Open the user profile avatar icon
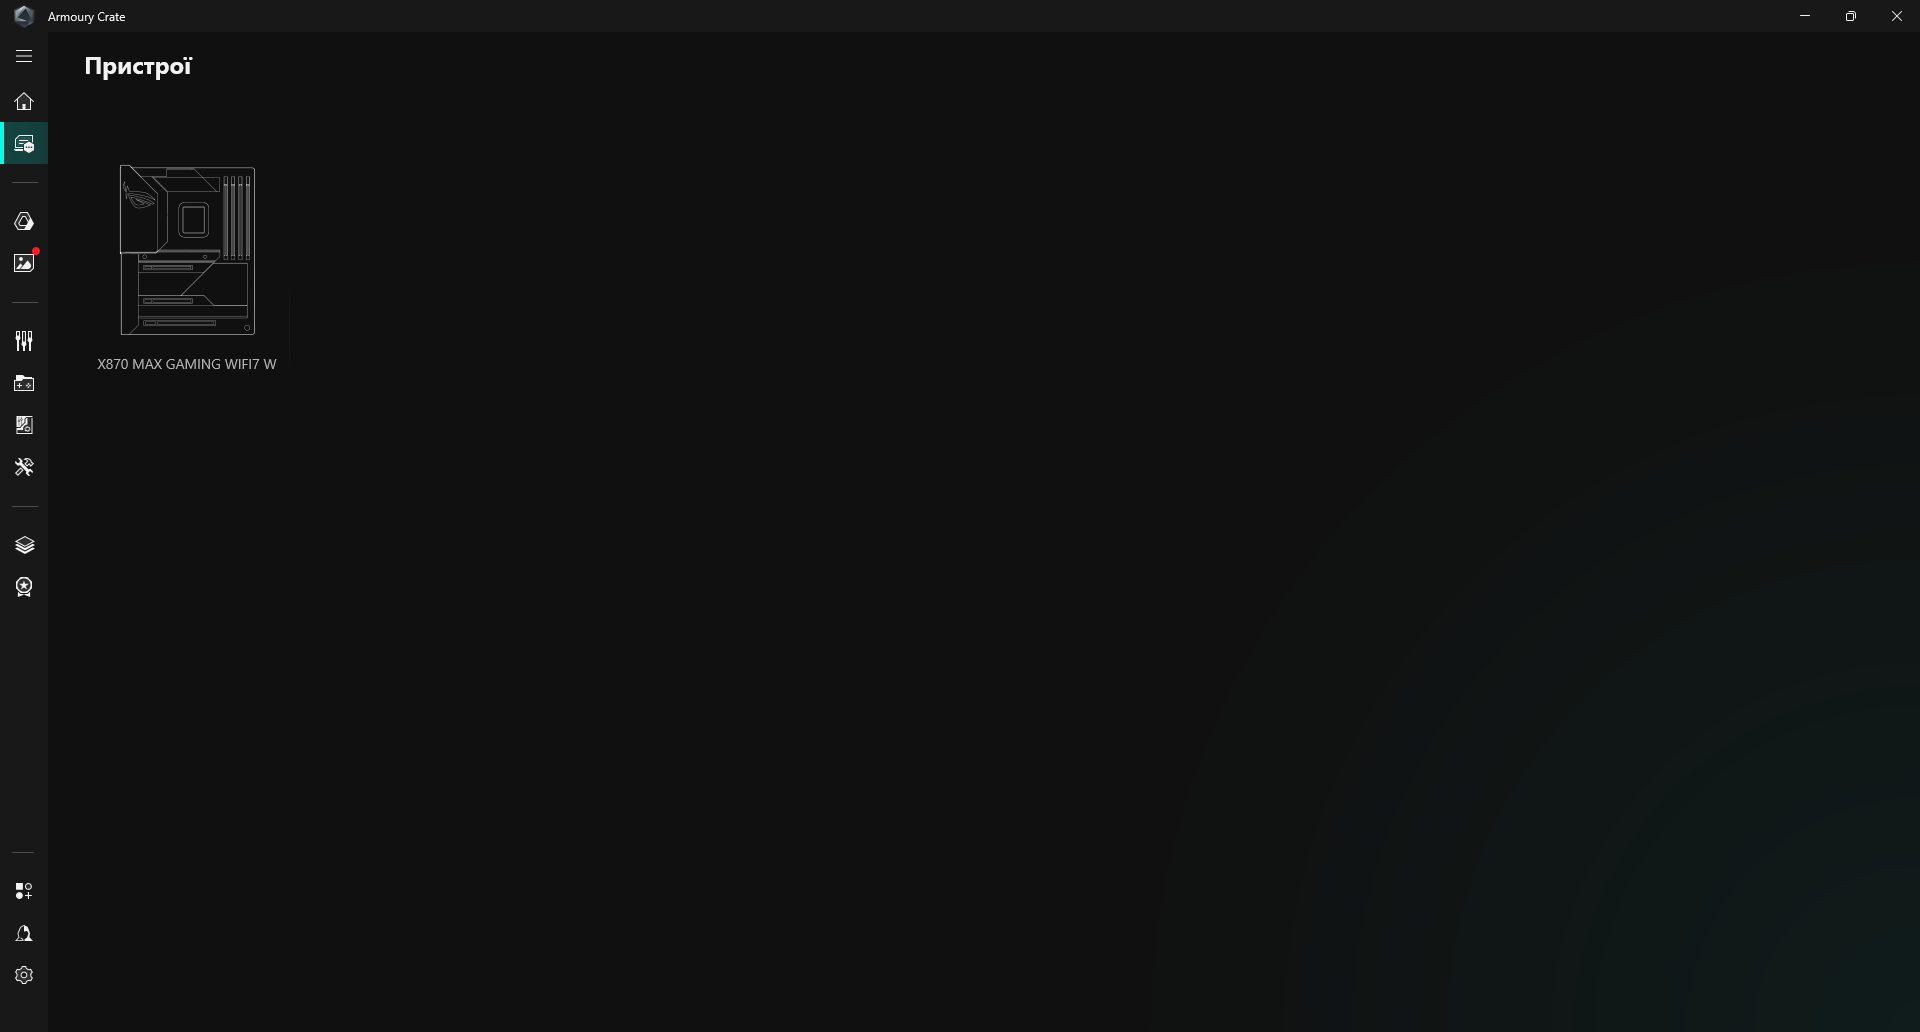Screen dimensions: 1920x1032 (x=24, y=933)
